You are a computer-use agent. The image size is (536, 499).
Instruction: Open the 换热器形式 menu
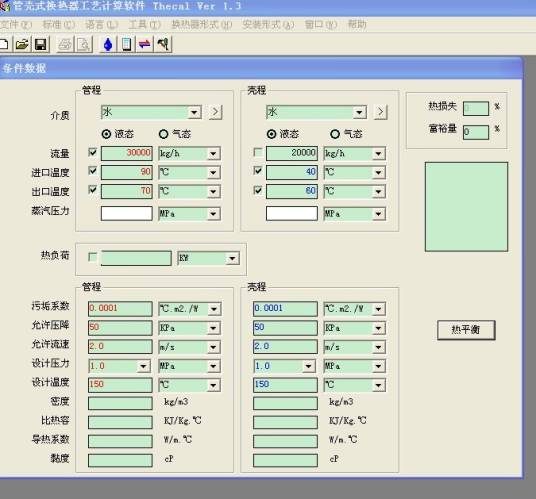coord(201,25)
